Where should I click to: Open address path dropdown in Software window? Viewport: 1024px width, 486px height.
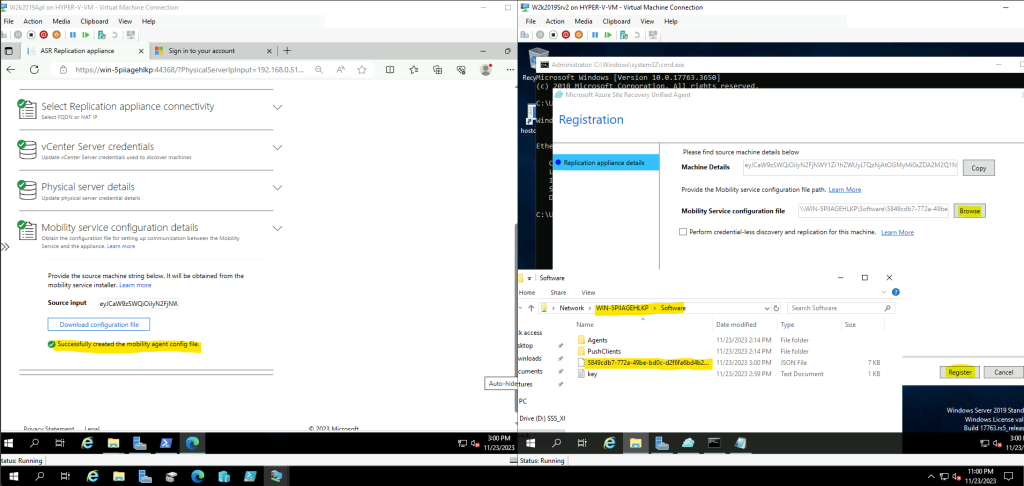pos(767,308)
